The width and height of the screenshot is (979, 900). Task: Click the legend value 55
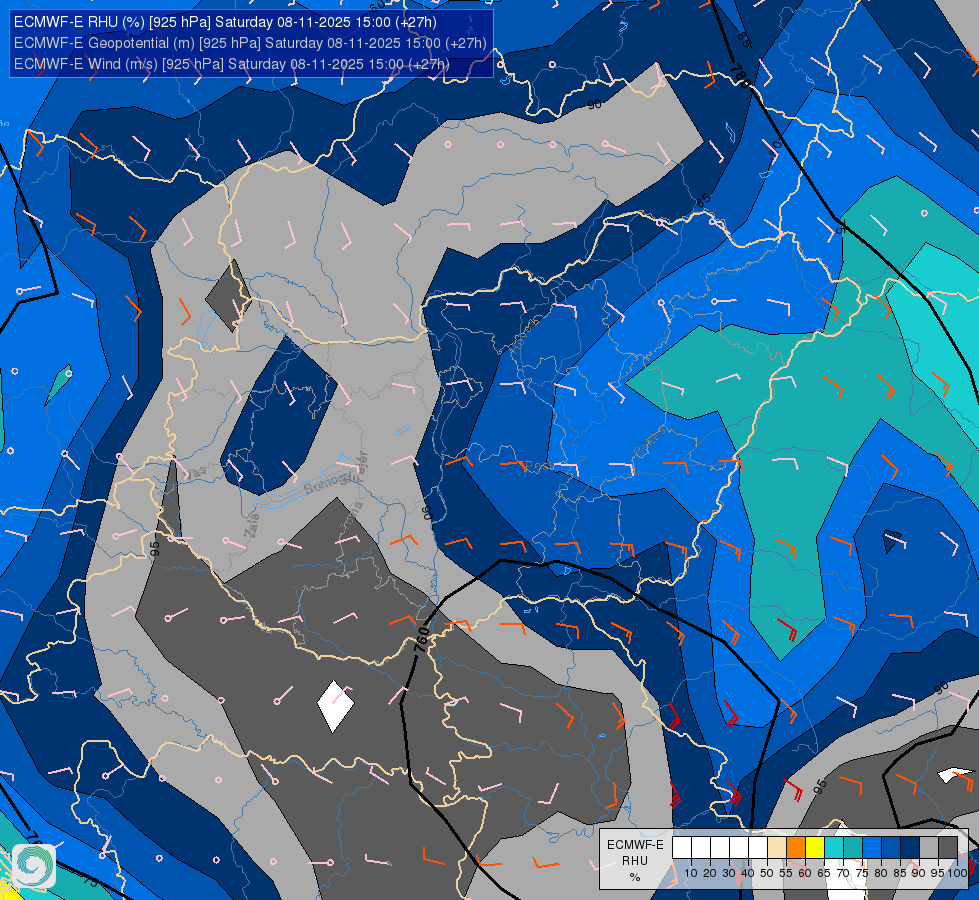pyautogui.click(x=786, y=873)
